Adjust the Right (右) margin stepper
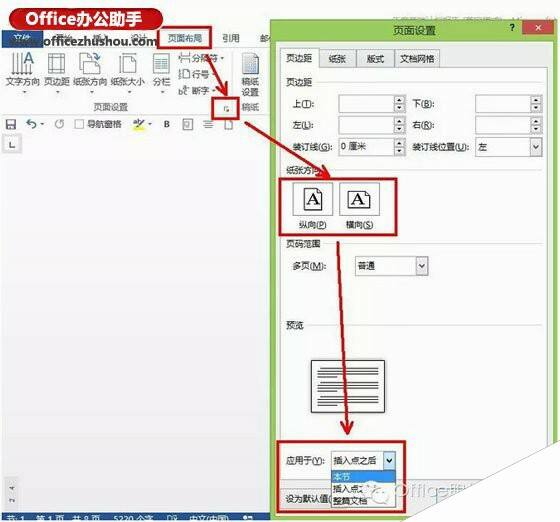560x522 pixels. (x=536, y=125)
